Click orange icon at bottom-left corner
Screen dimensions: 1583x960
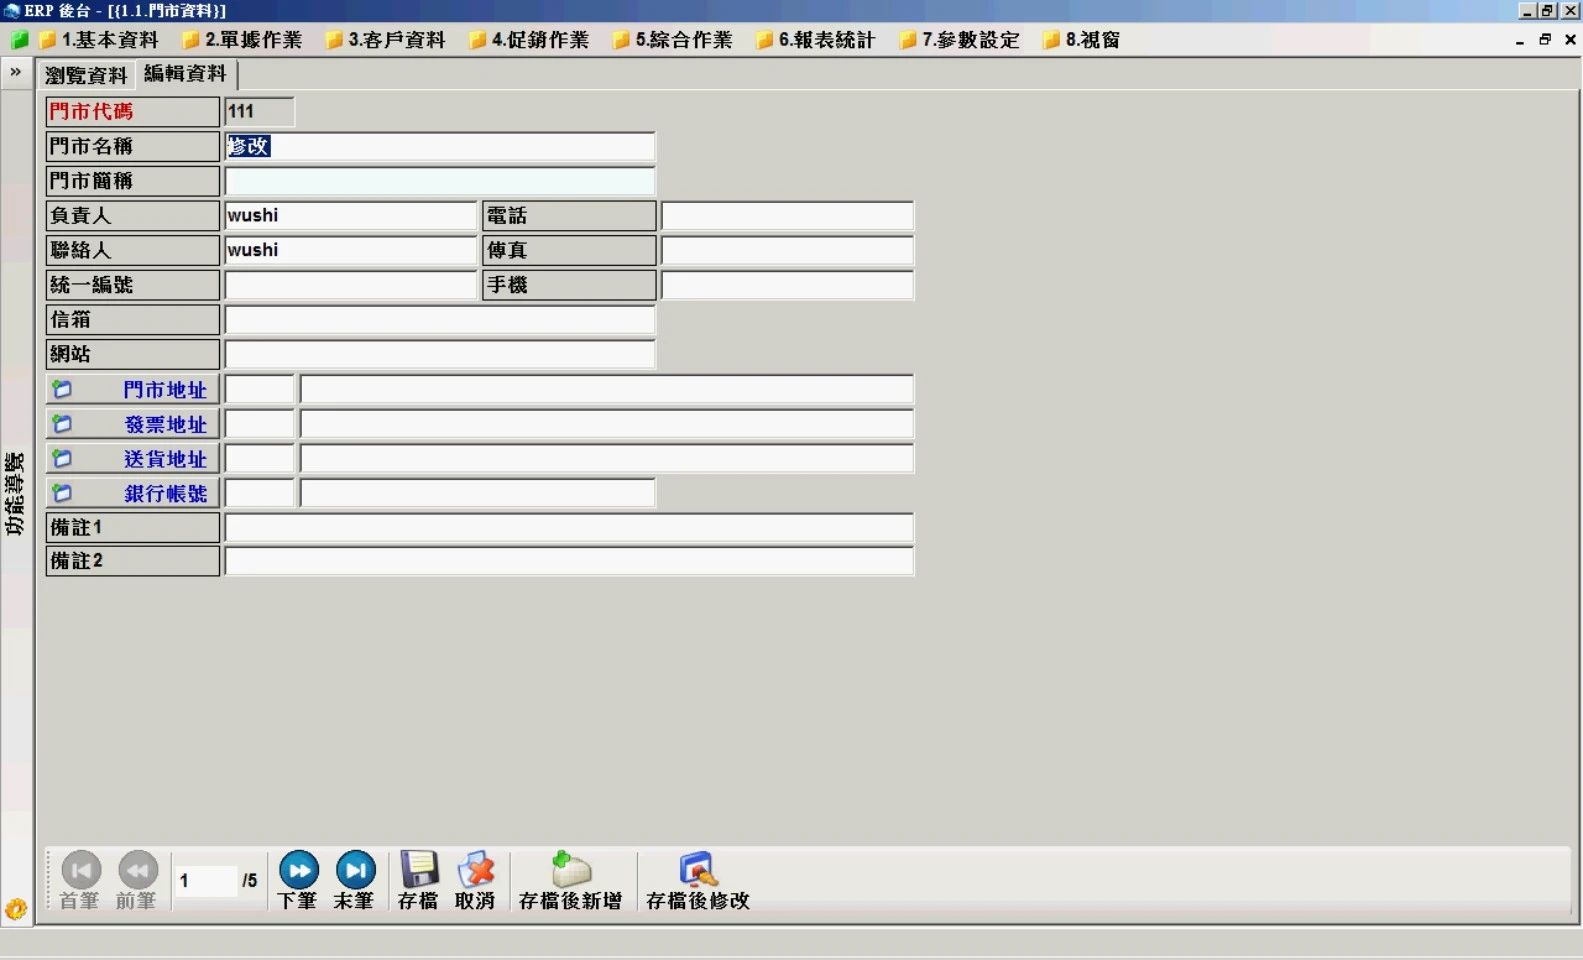coord(16,909)
